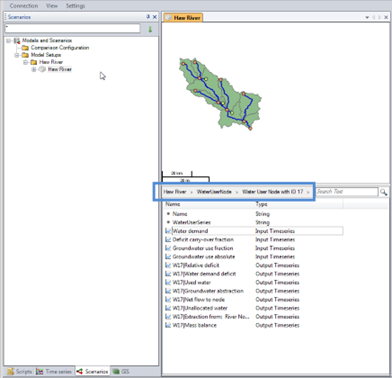
Task: Click the magnifying glass search button
Action: 383,192
